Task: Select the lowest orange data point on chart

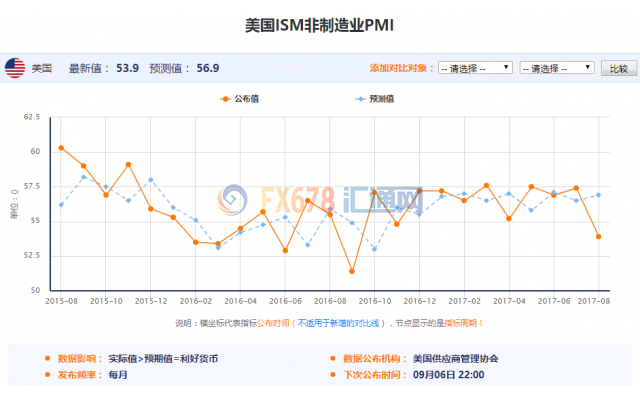Action: point(352,271)
